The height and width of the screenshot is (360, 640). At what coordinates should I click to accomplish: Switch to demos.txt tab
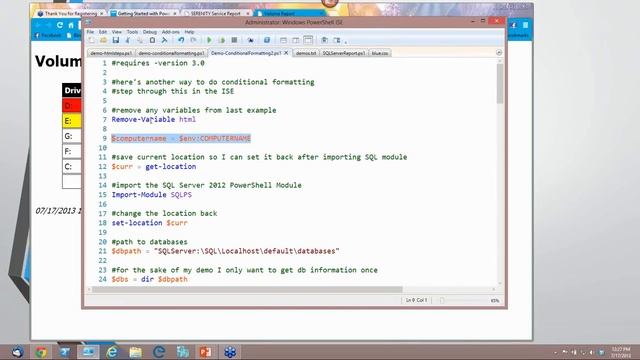point(306,53)
